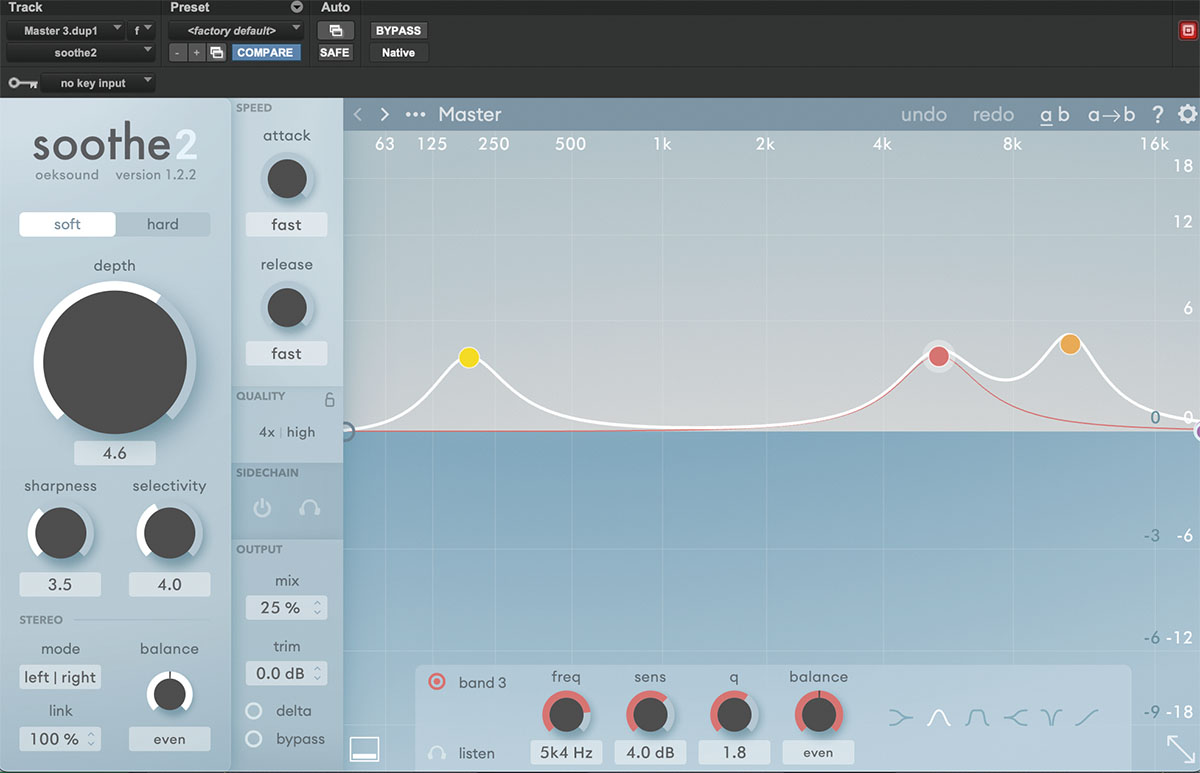1200x773 pixels.
Task: Click the preset minus button
Action: pos(177,52)
